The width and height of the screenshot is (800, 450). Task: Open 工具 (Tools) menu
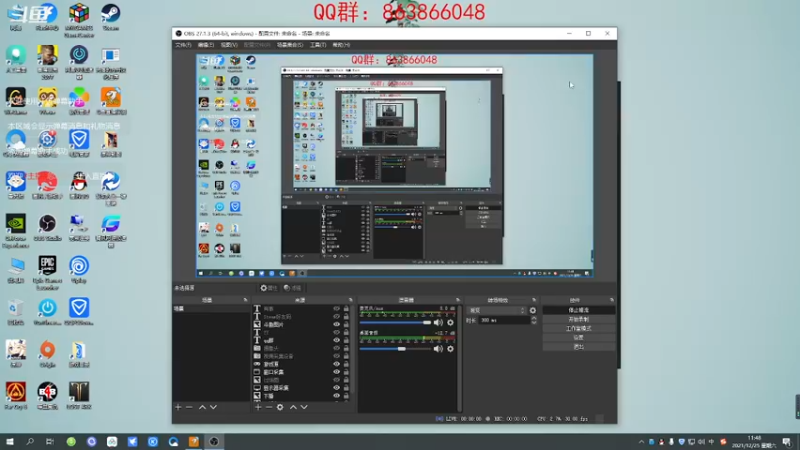point(318,45)
